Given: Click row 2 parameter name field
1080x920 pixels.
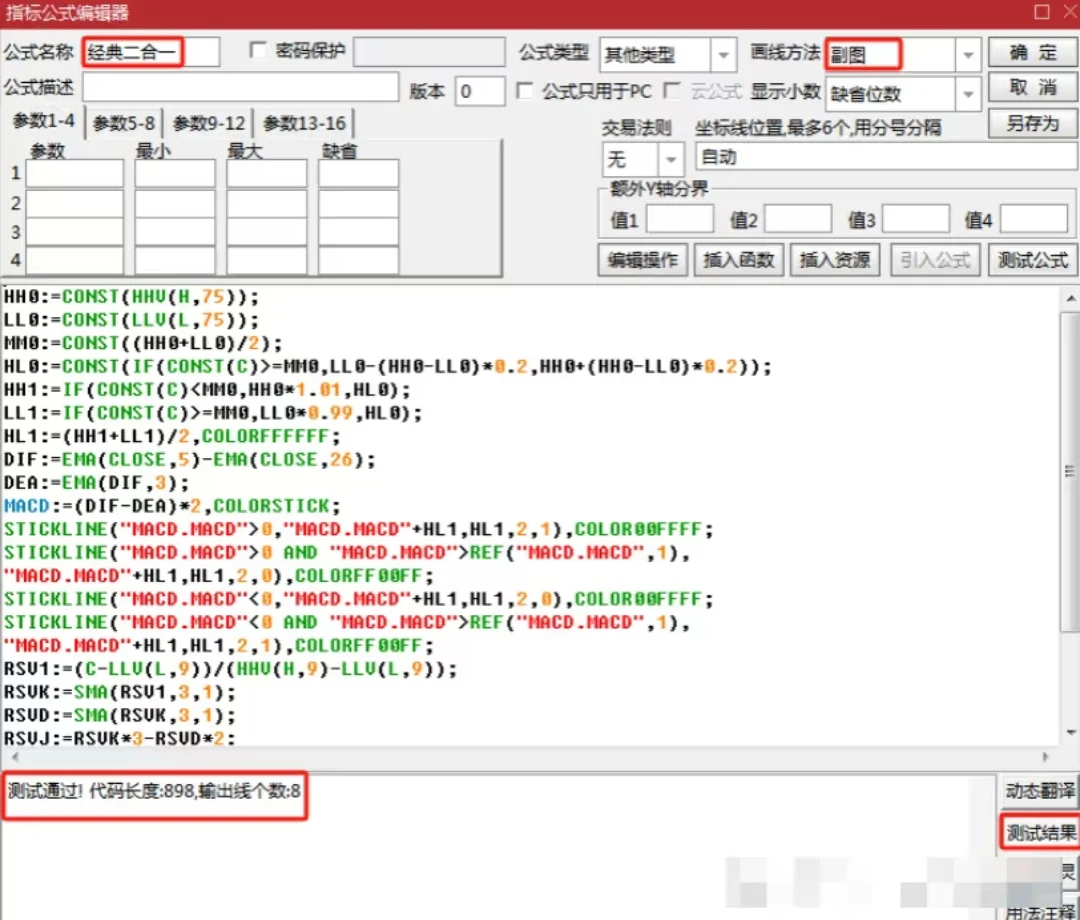Looking at the screenshot, I should pyautogui.click(x=74, y=204).
